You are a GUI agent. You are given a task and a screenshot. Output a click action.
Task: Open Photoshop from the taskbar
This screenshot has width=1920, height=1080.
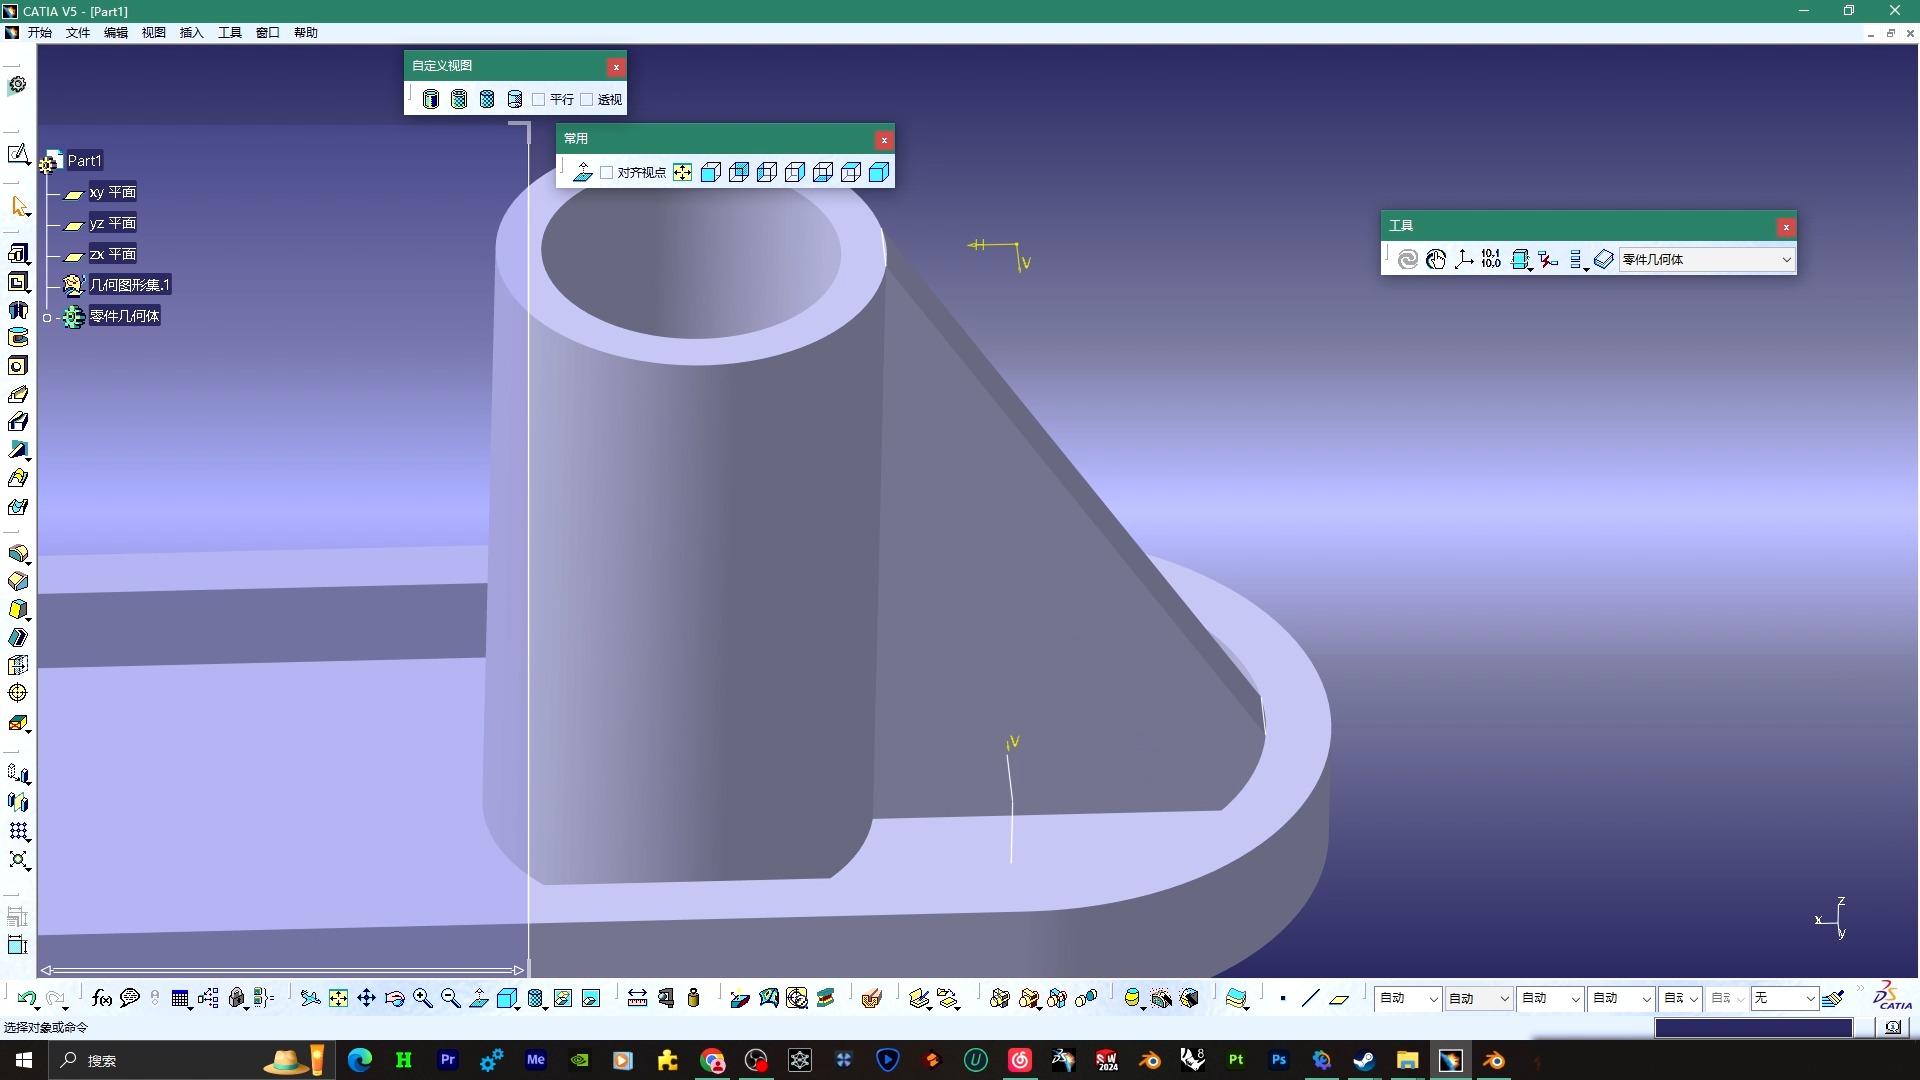tap(1279, 1060)
